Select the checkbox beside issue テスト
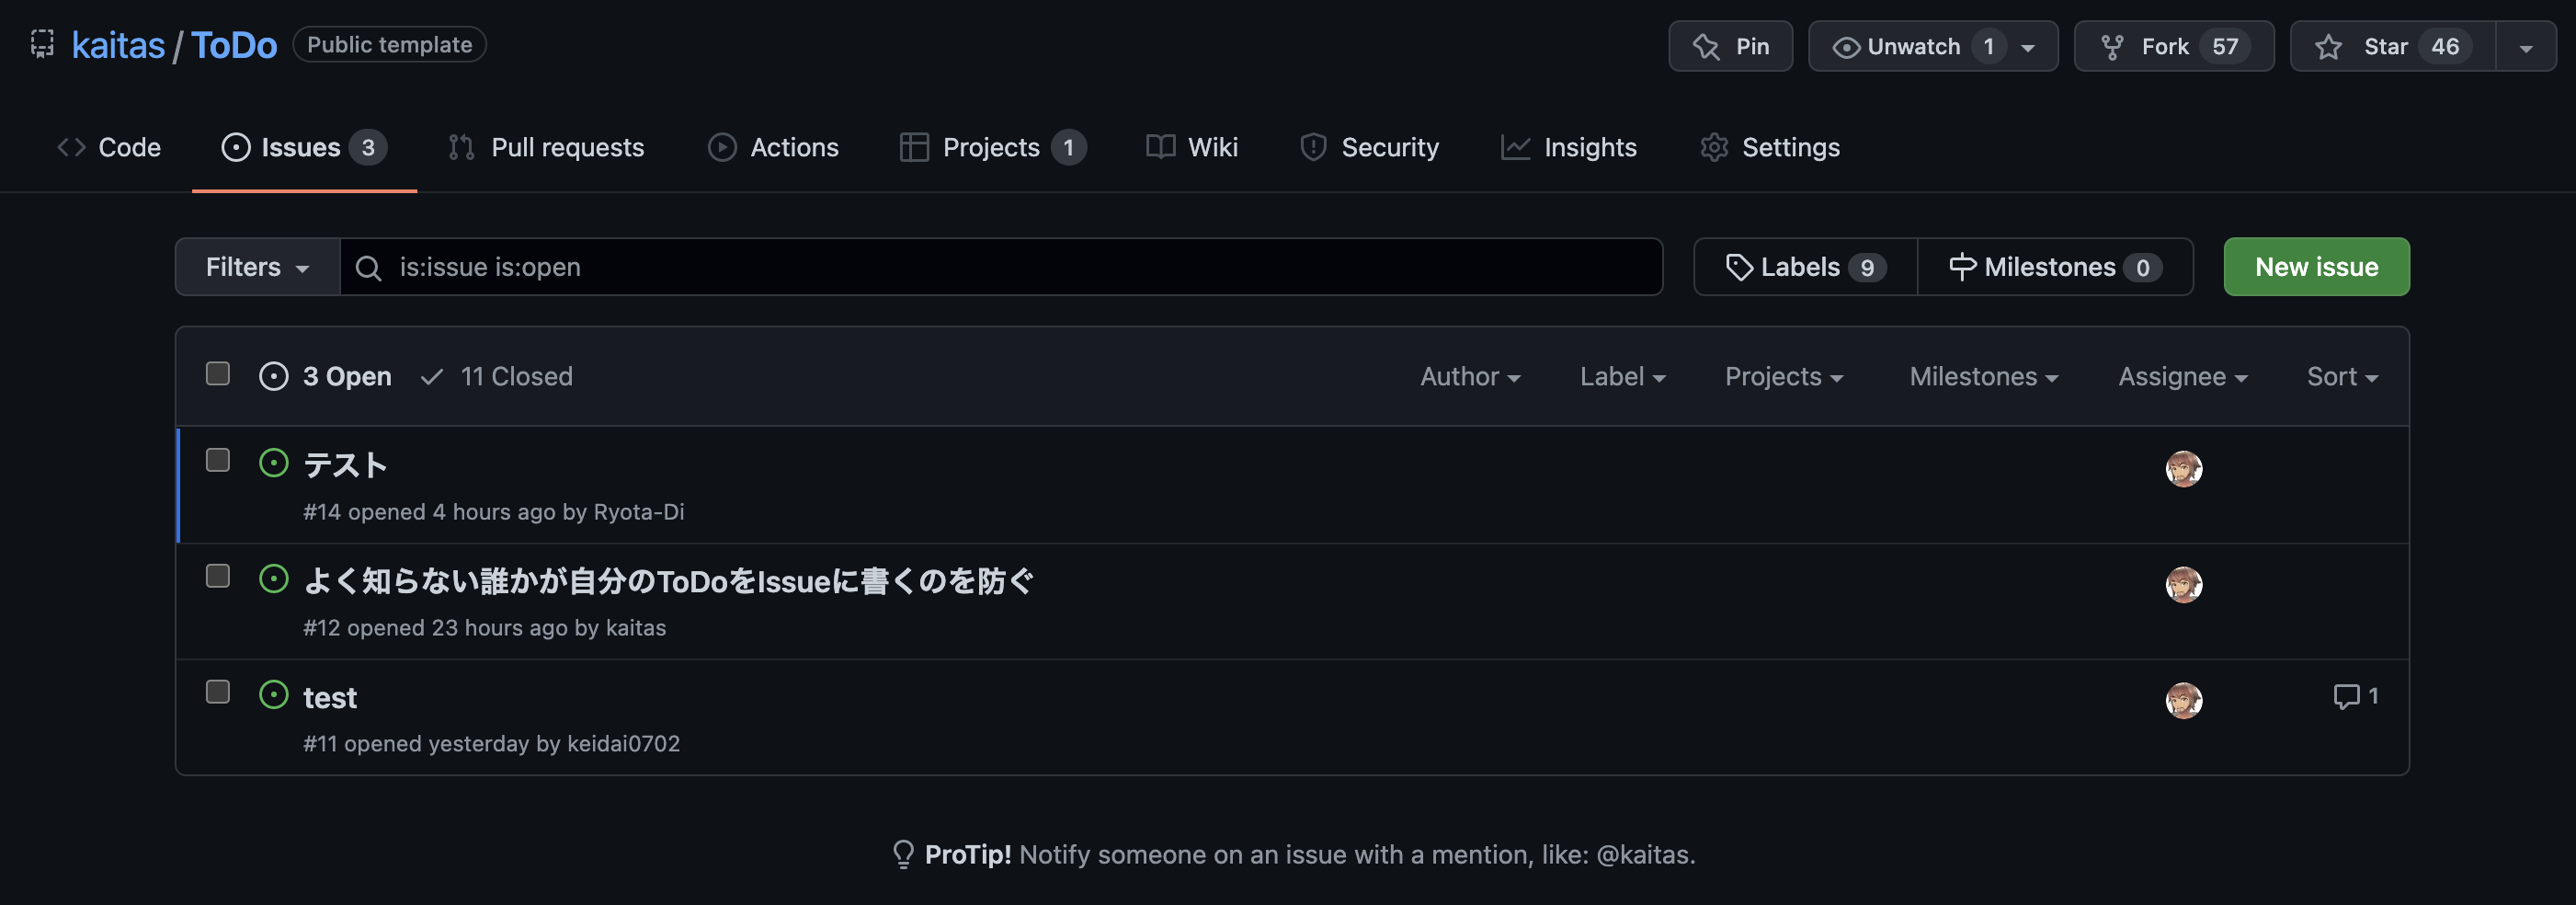This screenshot has height=905, width=2576. [217, 460]
